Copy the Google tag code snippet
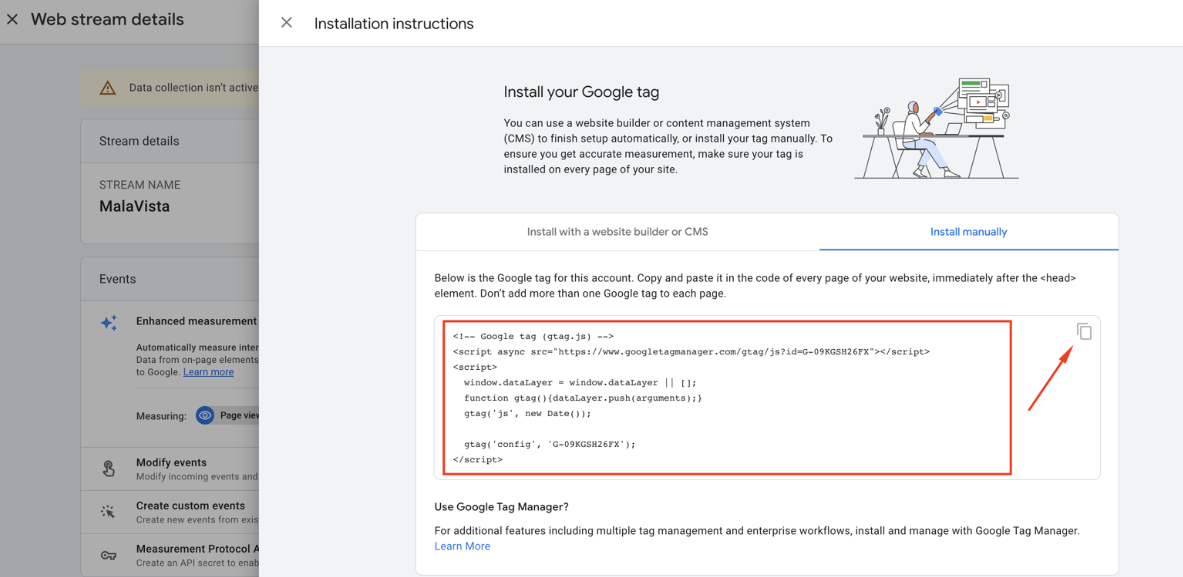 tap(1084, 332)
